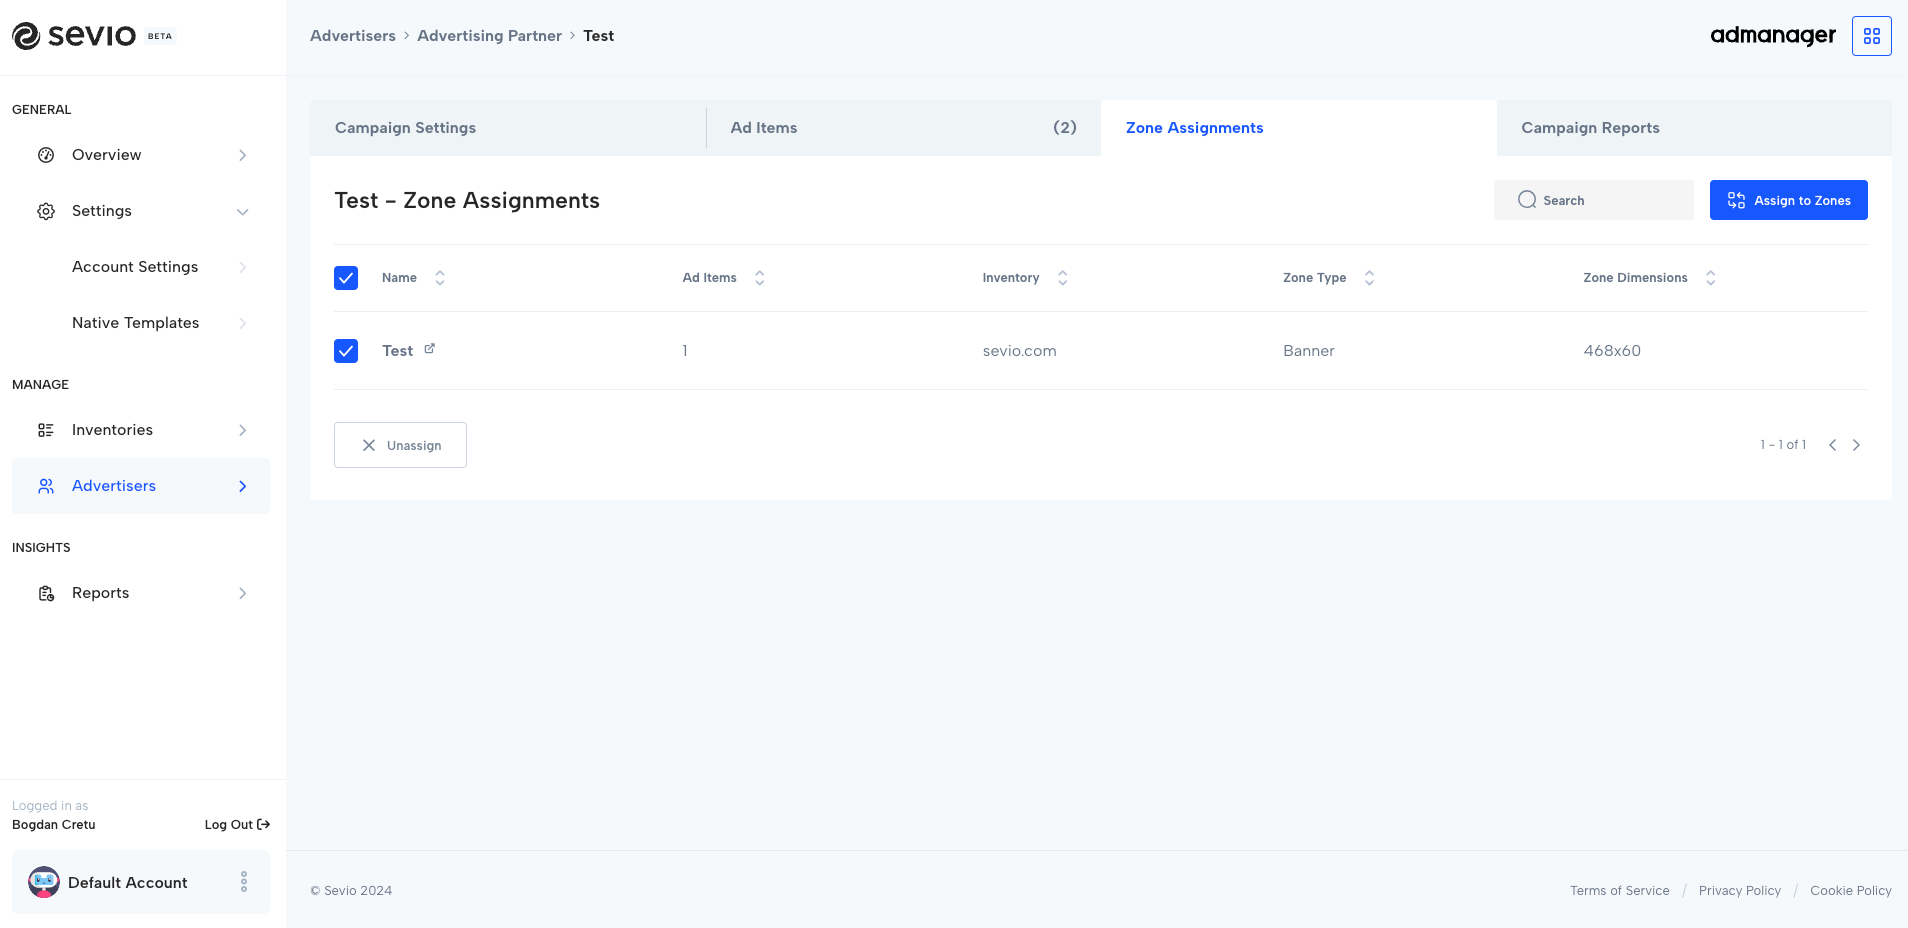Open Default Account three-dot menu

(x=244, y=882)
